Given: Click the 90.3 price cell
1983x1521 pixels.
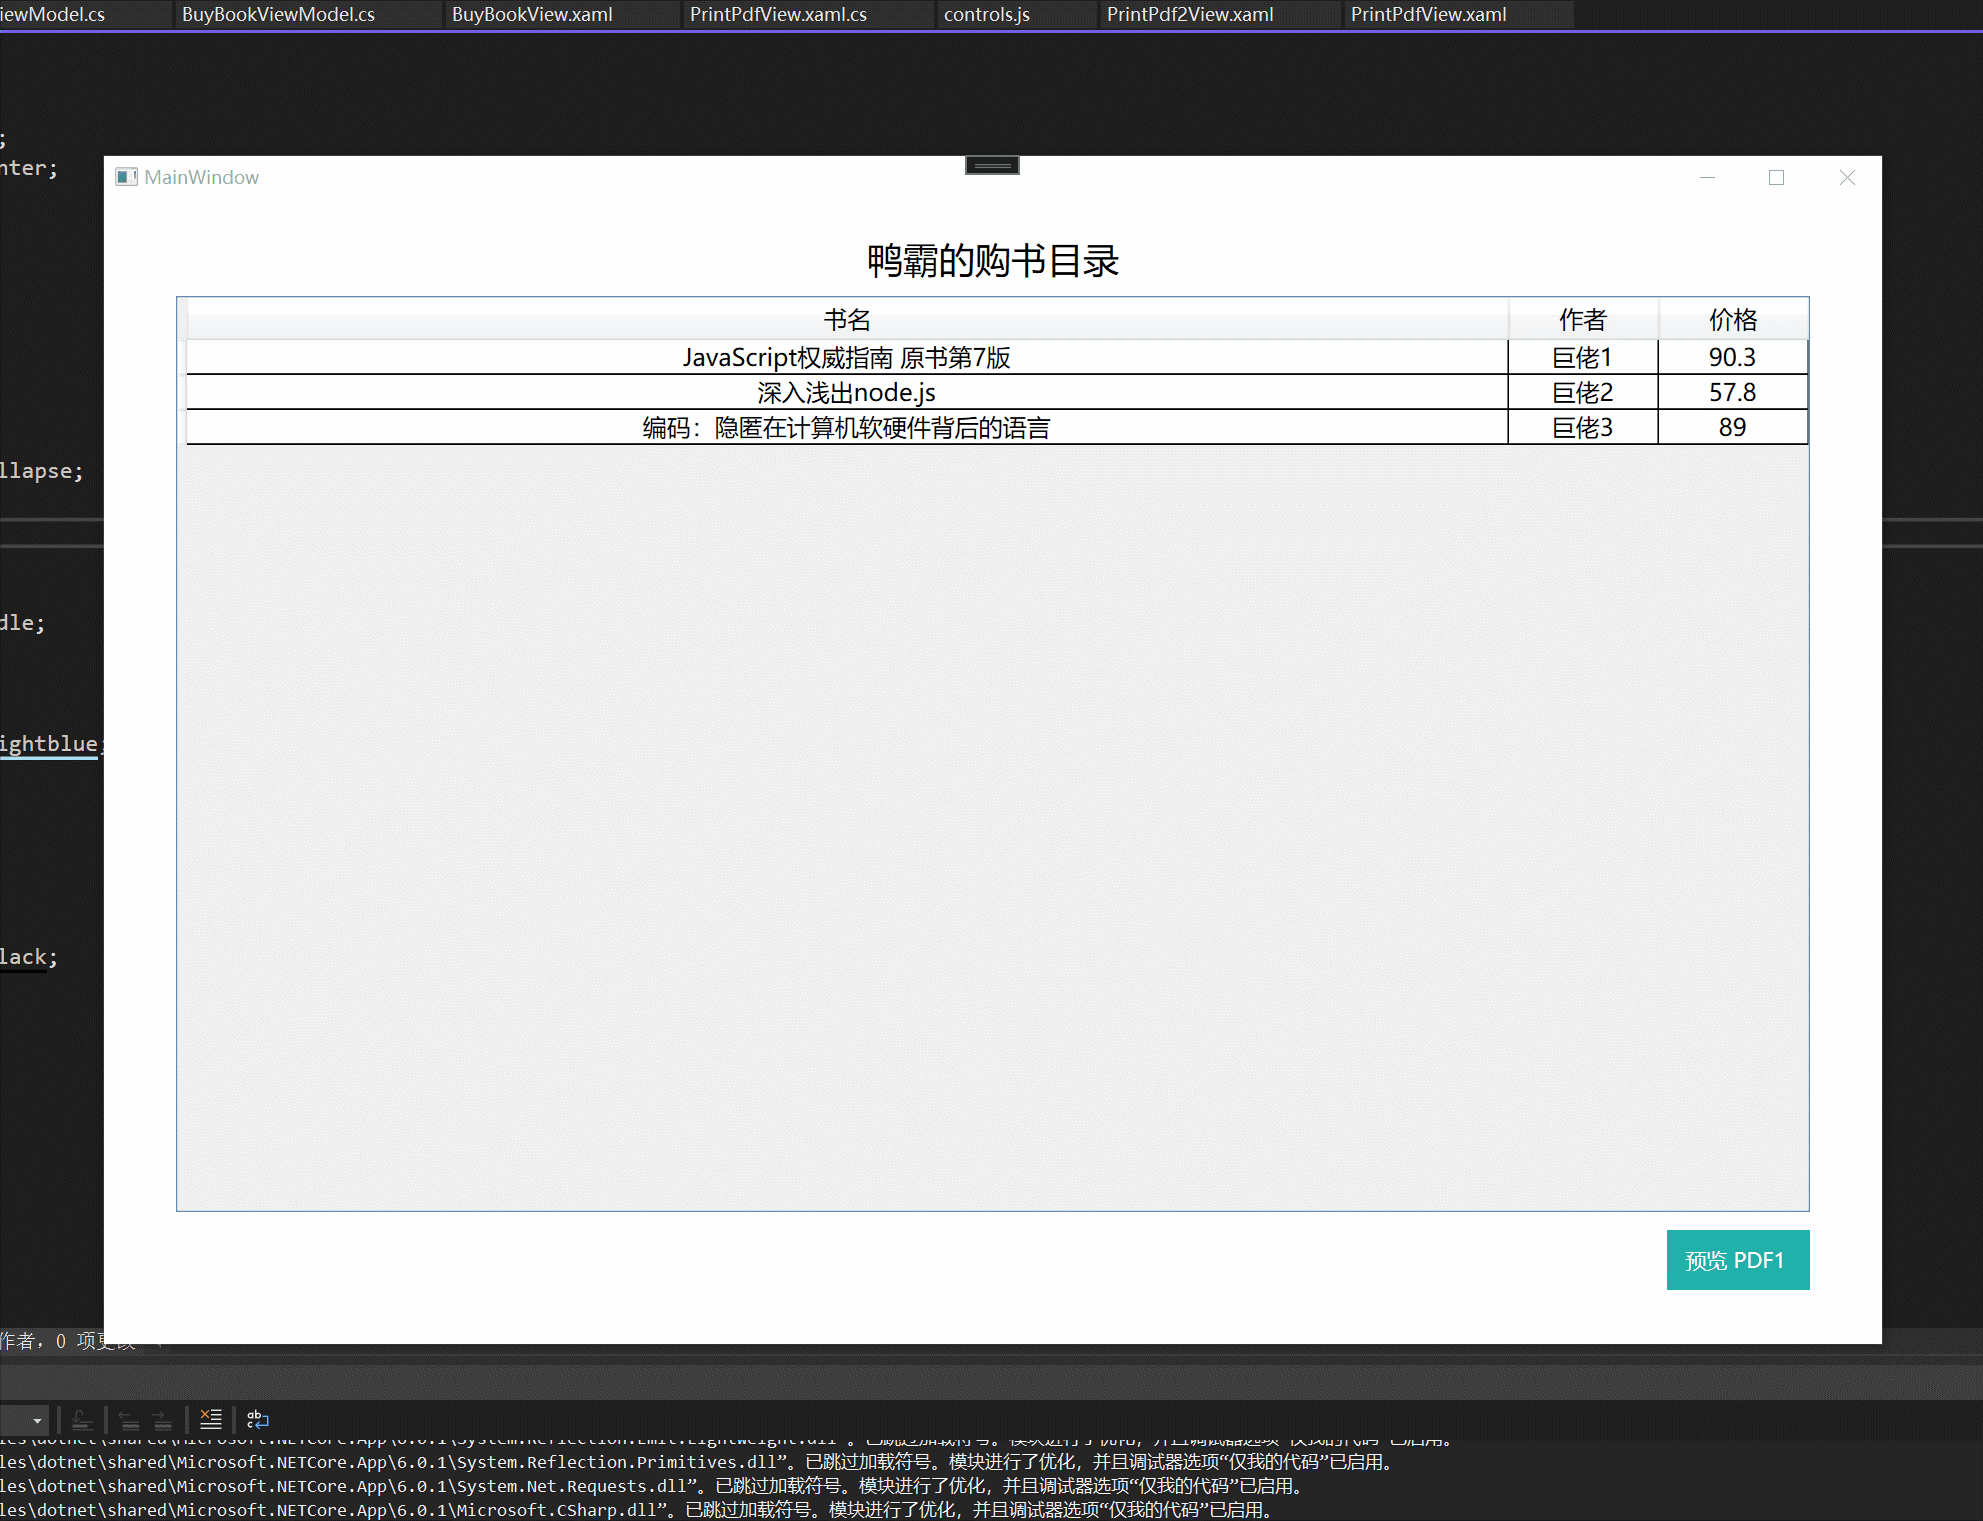Looking at the screenshot, I should 1733,357.
